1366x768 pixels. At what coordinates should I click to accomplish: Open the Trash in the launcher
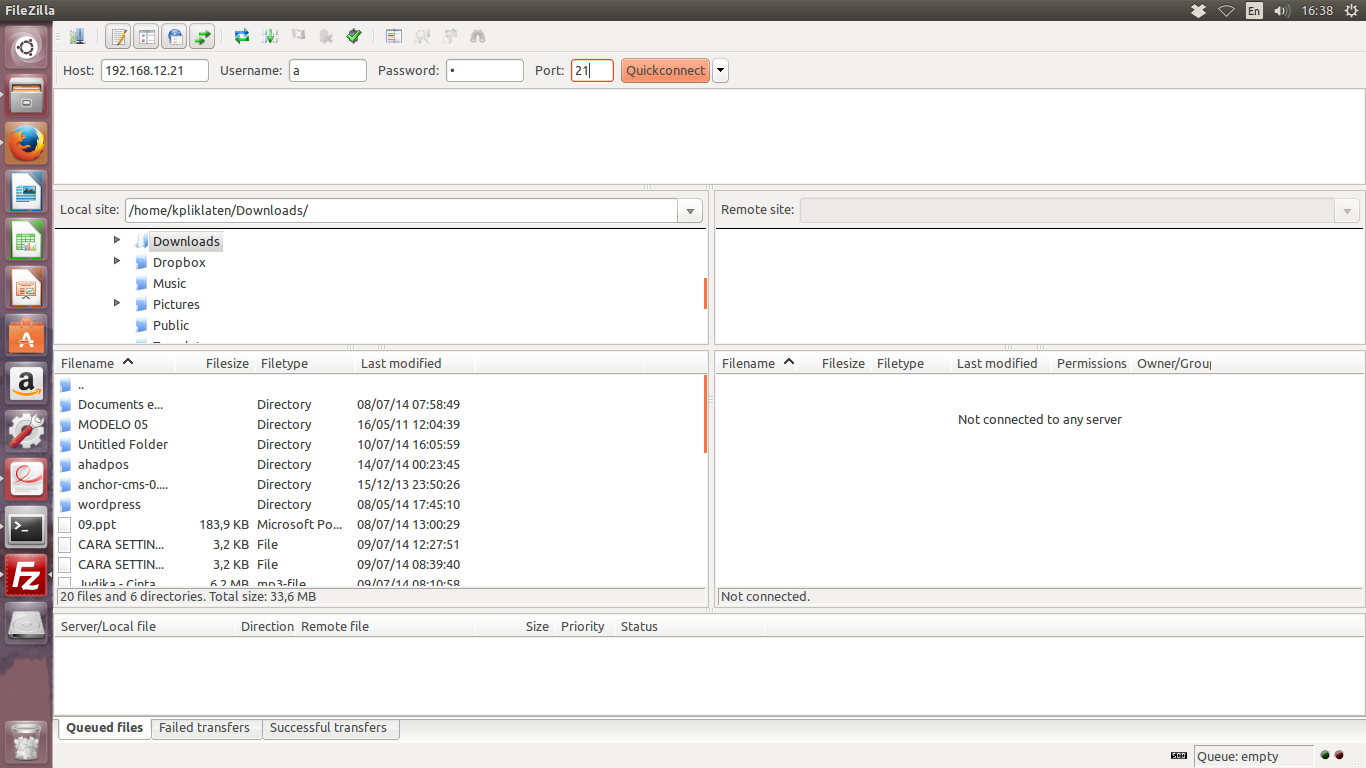26,742
